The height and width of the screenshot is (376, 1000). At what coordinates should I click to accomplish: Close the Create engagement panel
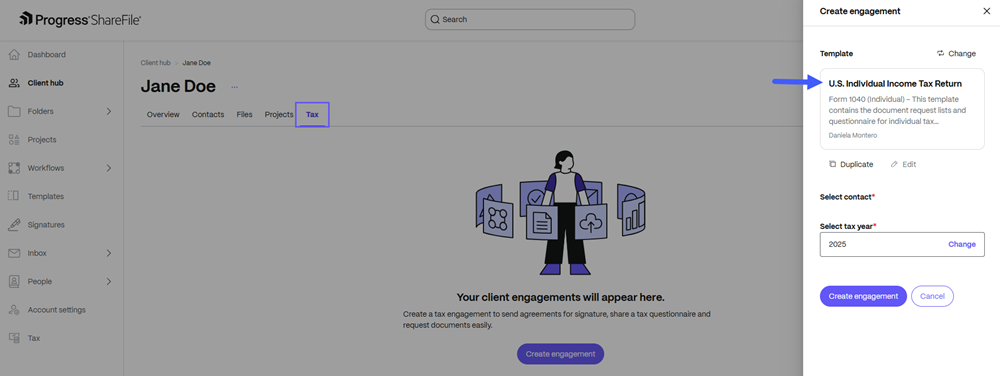987,11
